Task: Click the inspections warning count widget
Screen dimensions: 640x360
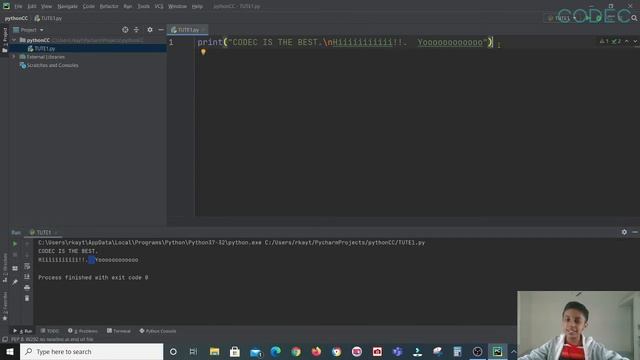Action: [610, 41]
